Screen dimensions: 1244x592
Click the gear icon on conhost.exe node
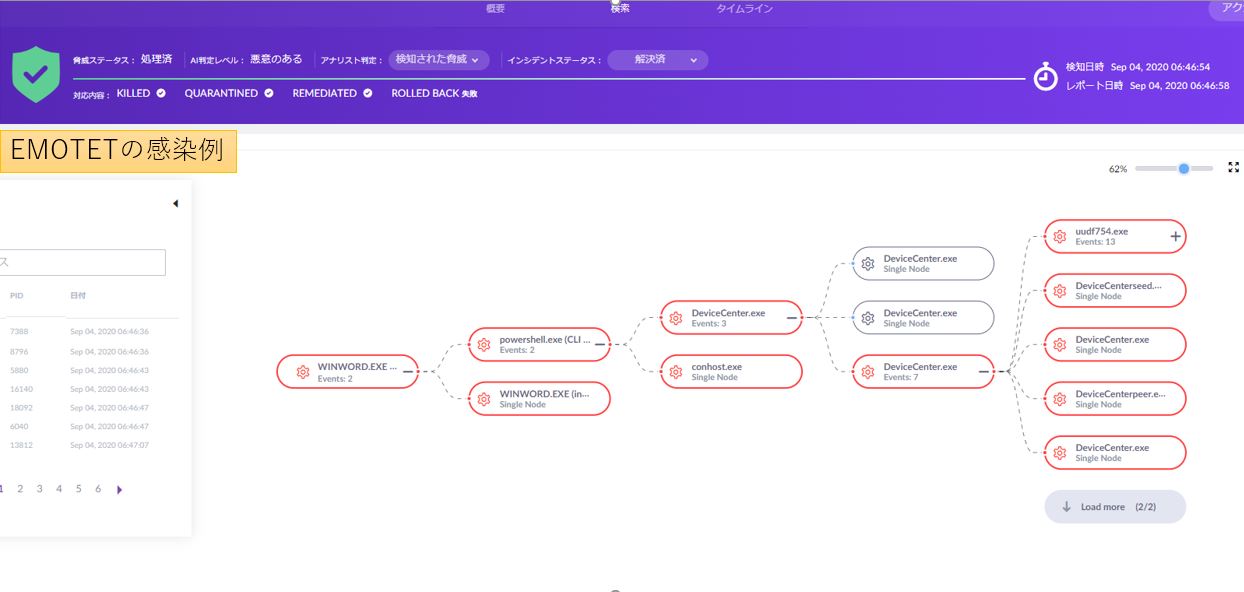676,372
